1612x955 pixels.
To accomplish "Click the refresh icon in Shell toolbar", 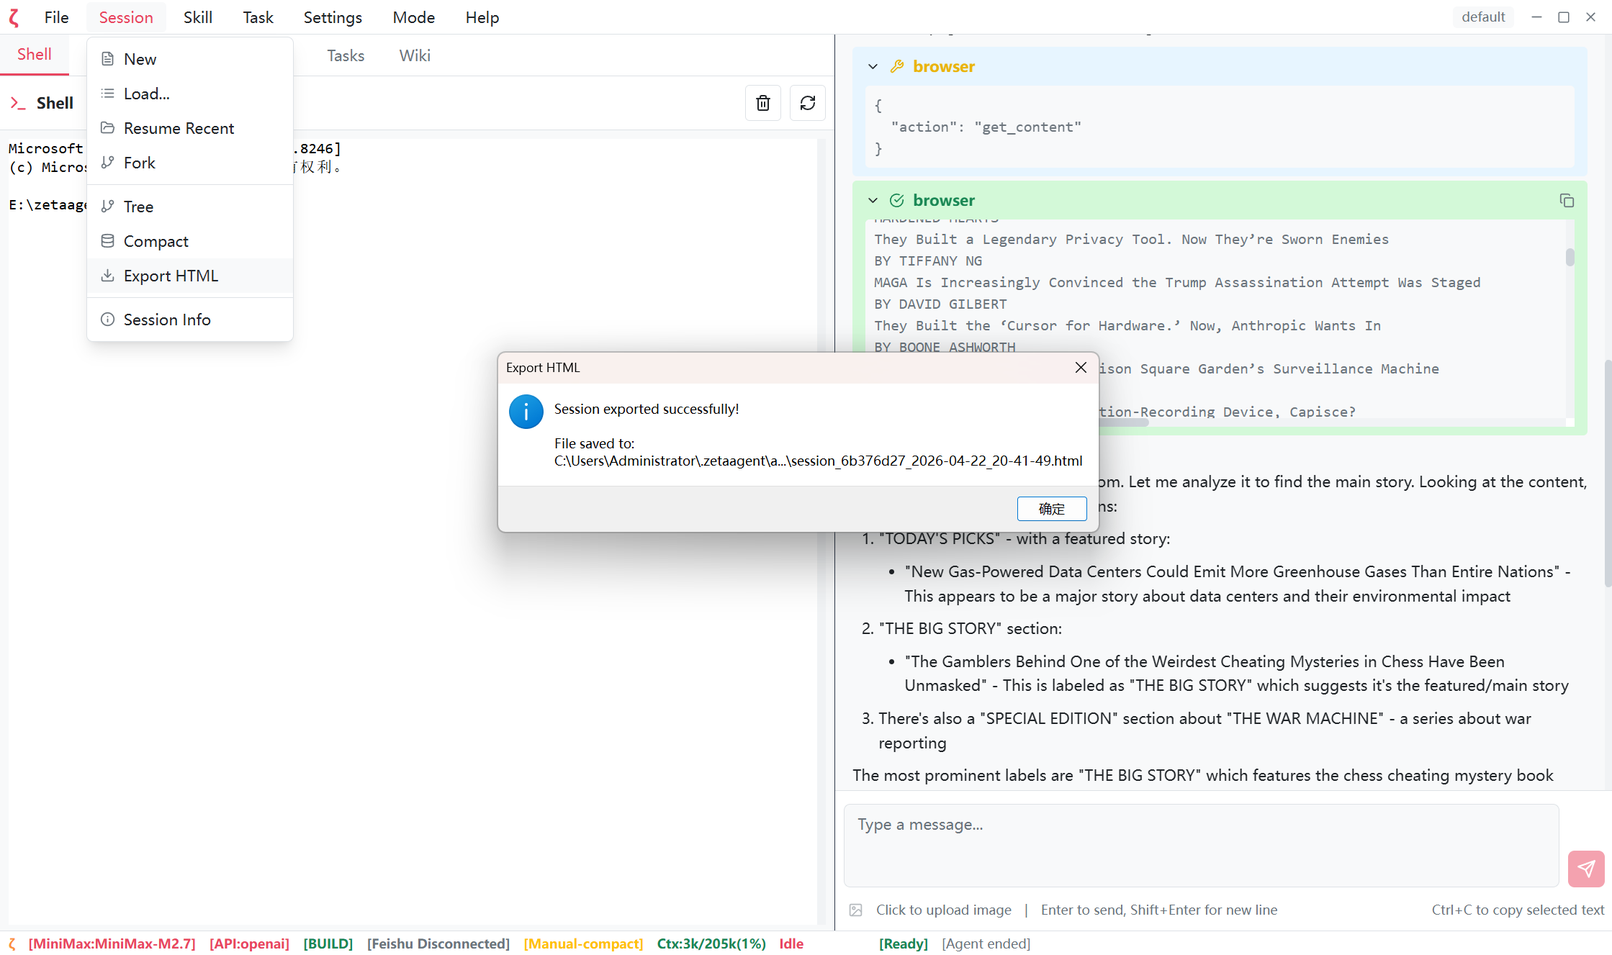I will [808, 103].
